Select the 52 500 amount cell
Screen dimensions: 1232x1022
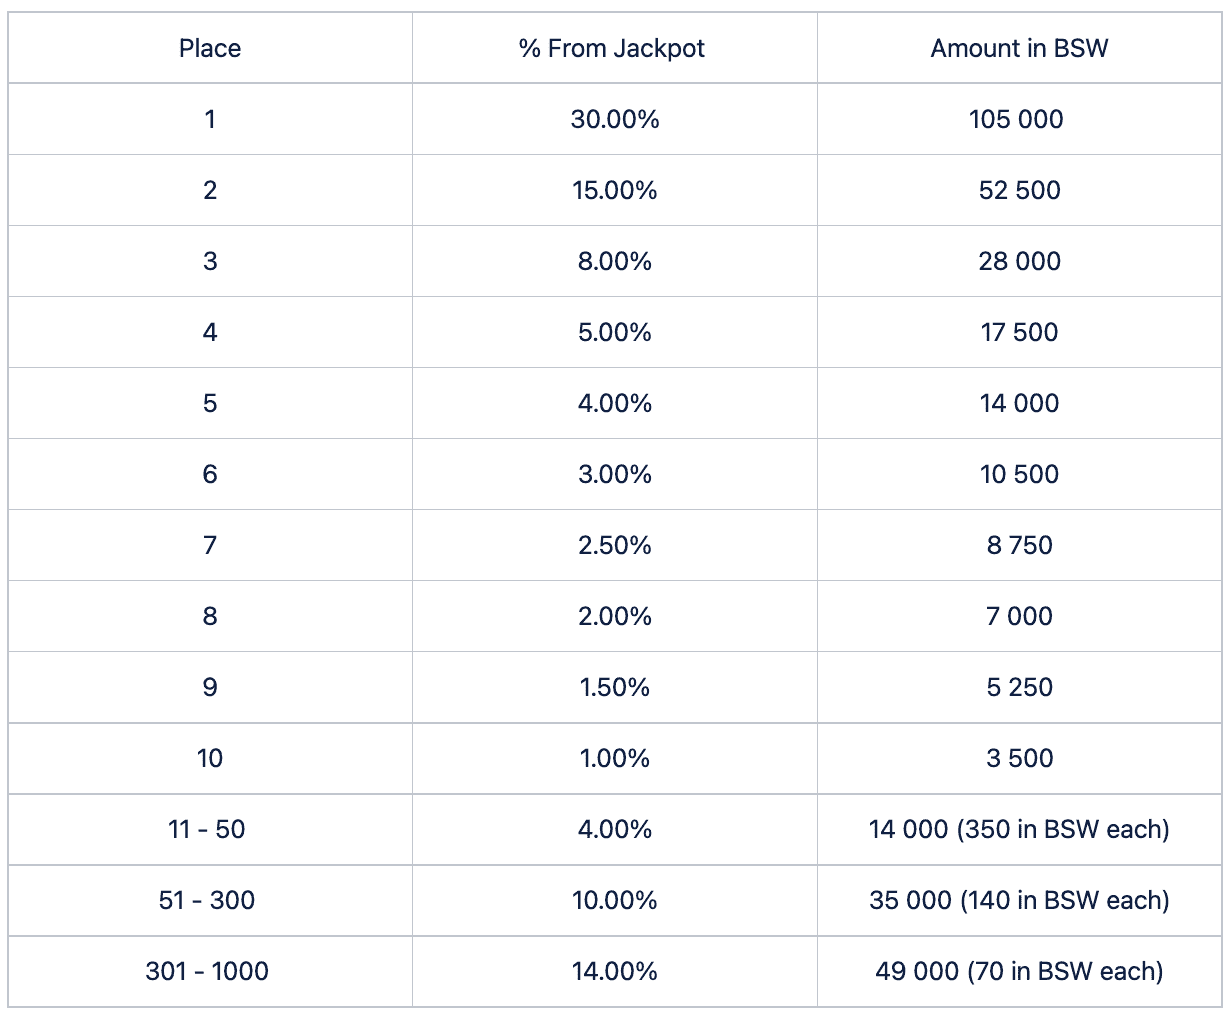[x=1019, y=190]
